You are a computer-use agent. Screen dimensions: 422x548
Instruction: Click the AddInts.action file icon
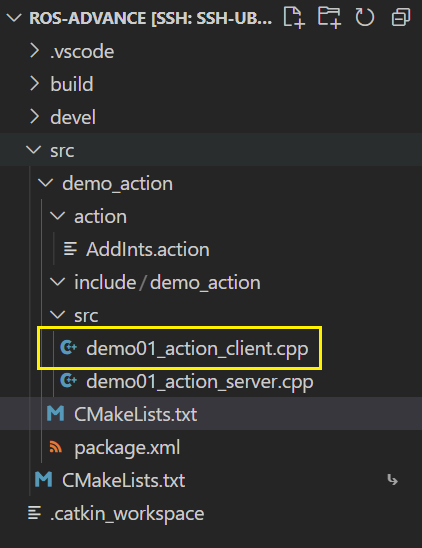point(70,249)
